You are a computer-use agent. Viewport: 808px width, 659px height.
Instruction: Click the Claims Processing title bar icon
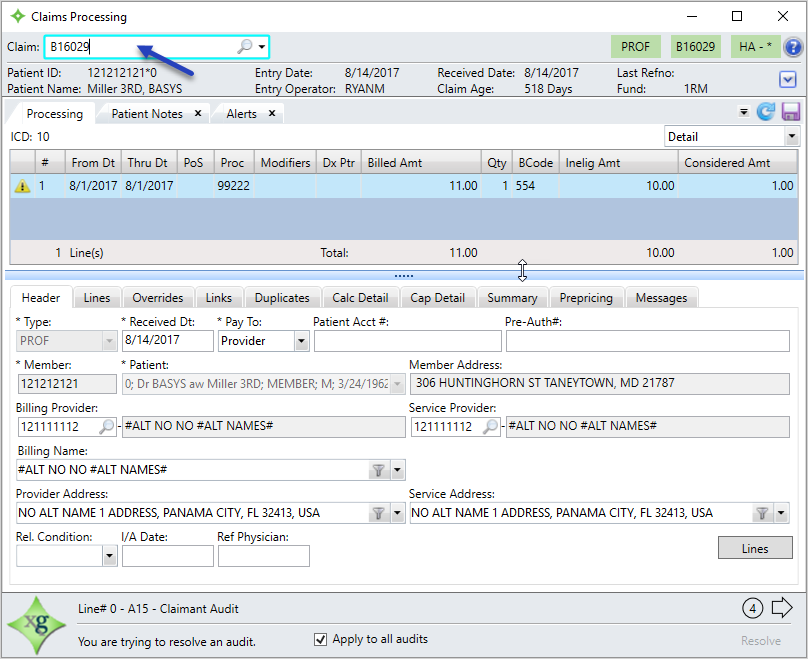(18, 16)
